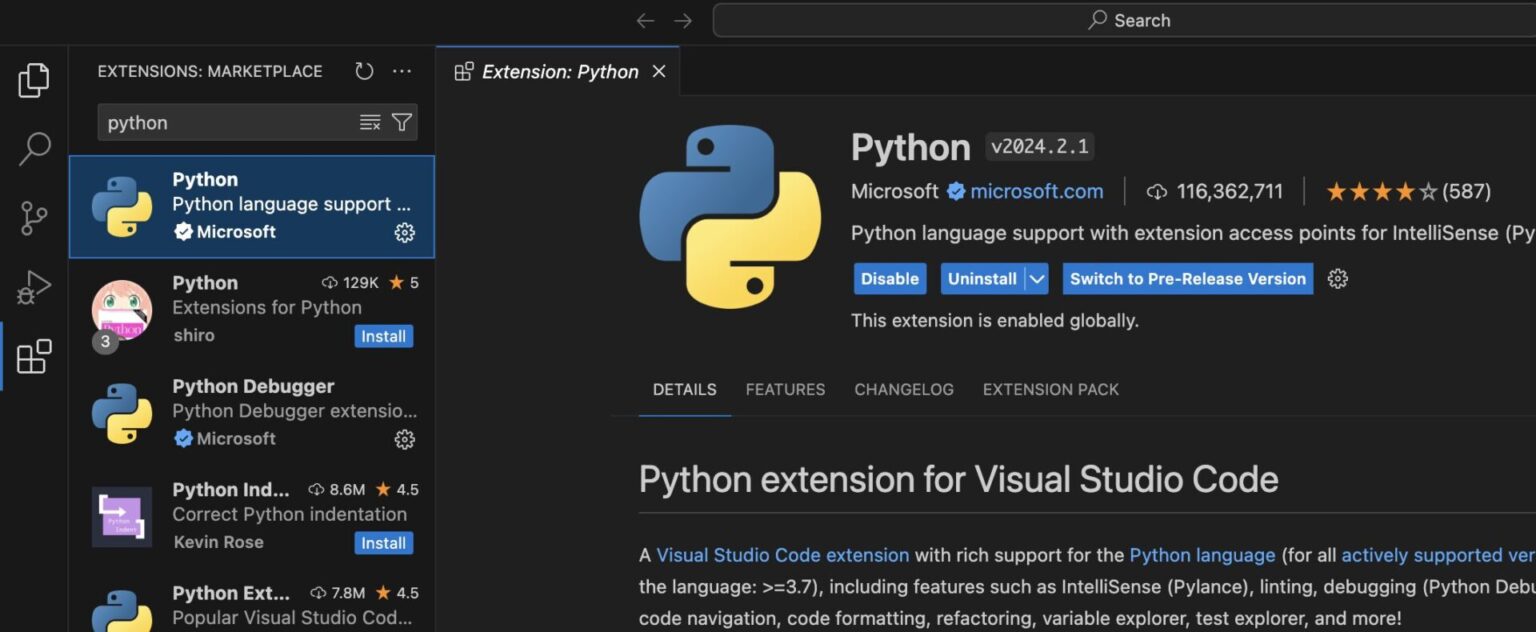Click Switch to Pre-Release Version
This screenshot has width=1536, height=632.
click(x=1186, y=278)
